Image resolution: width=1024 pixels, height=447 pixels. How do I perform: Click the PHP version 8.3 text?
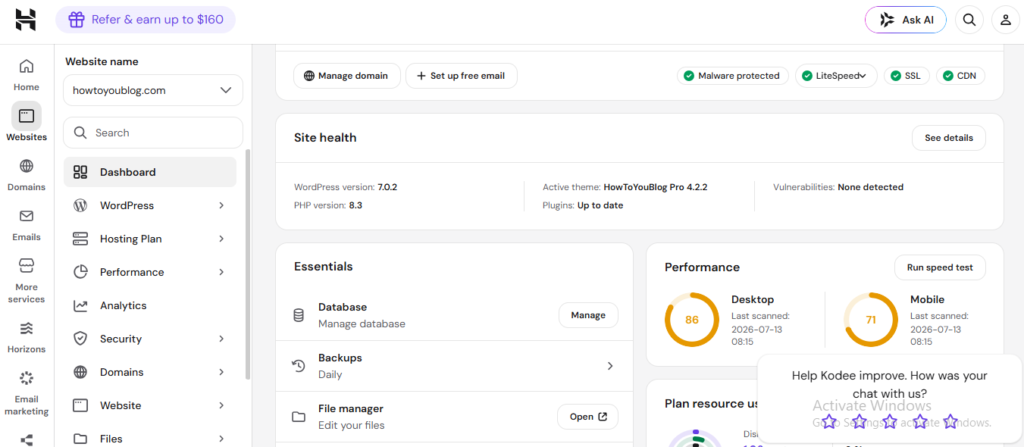328,205
